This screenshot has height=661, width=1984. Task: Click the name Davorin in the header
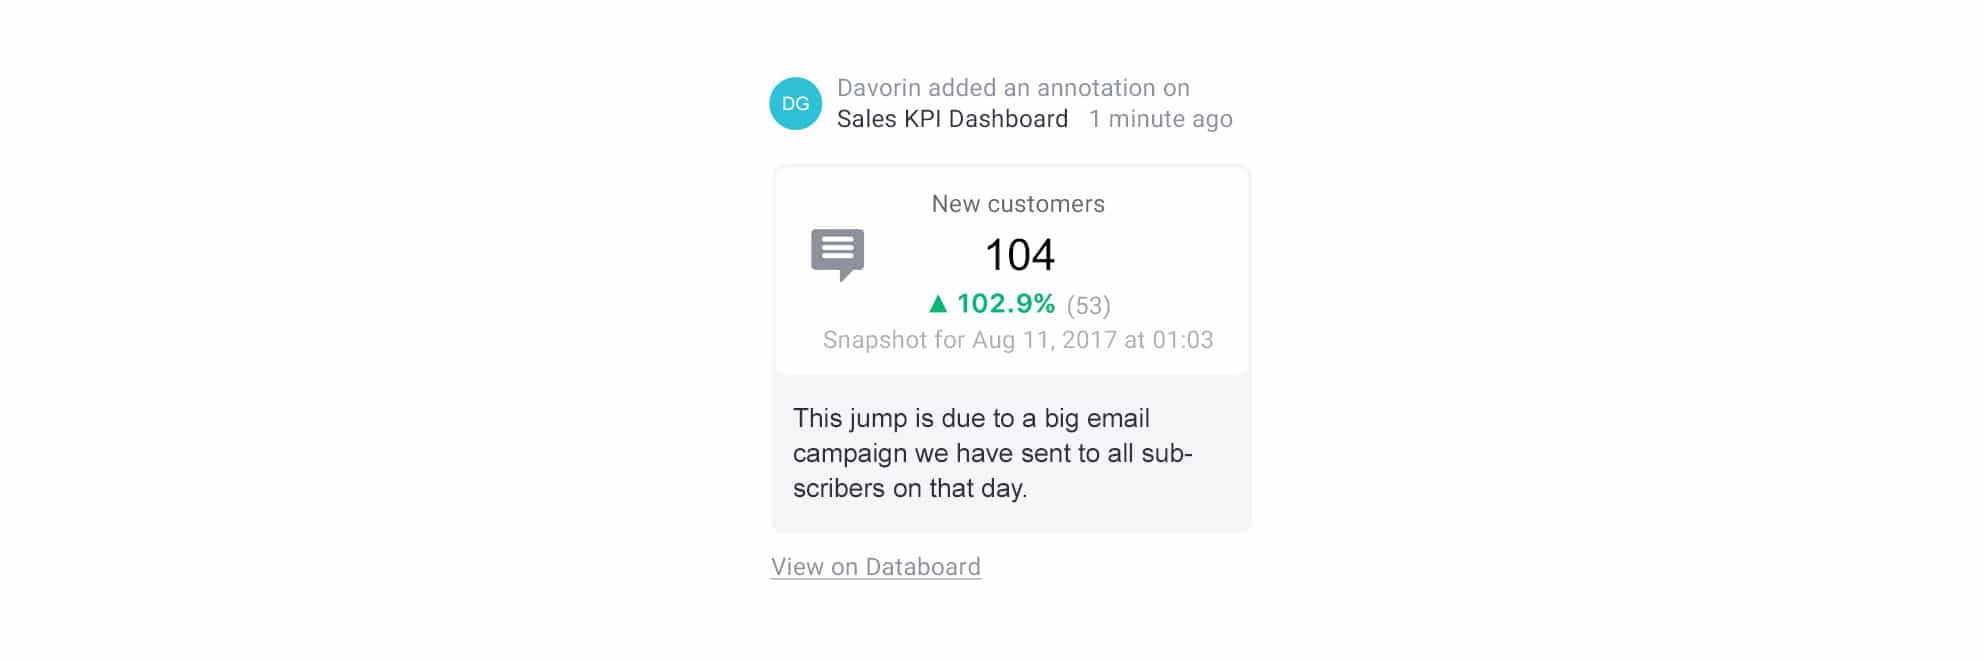(879, 88)
